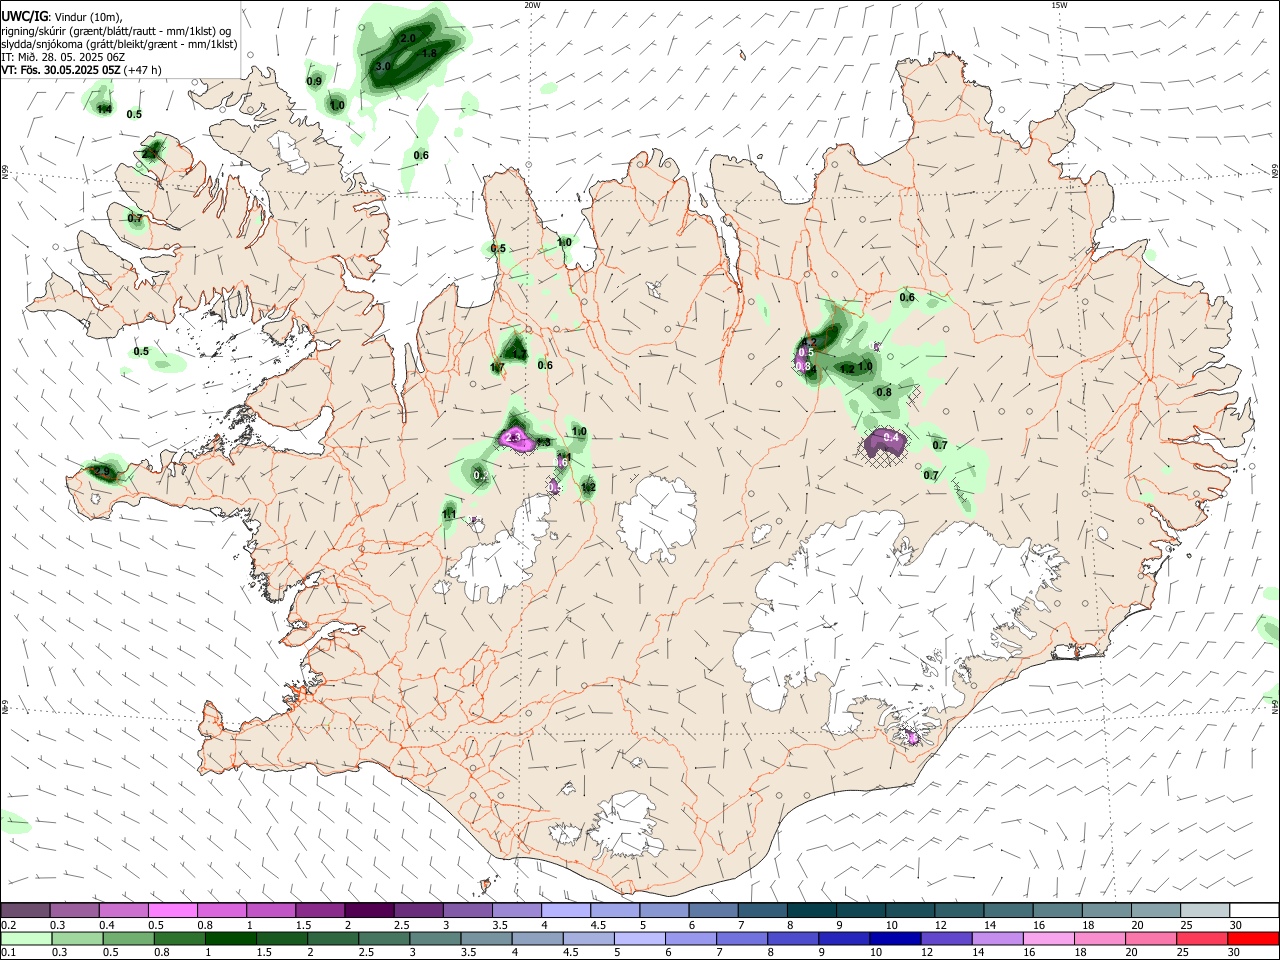Click the 2.0 precipitation value offshore north

point(408,38)
